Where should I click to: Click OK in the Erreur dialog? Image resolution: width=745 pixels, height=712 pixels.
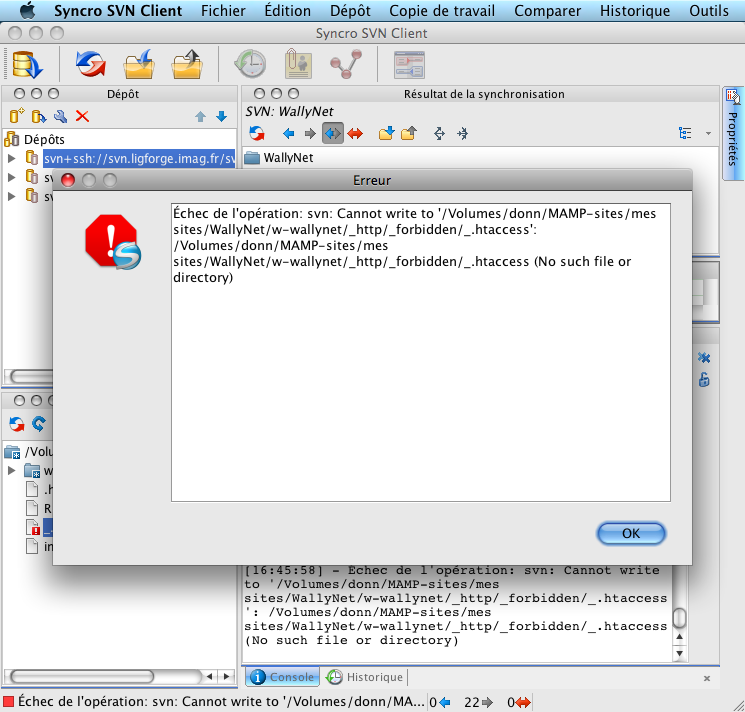631,533
